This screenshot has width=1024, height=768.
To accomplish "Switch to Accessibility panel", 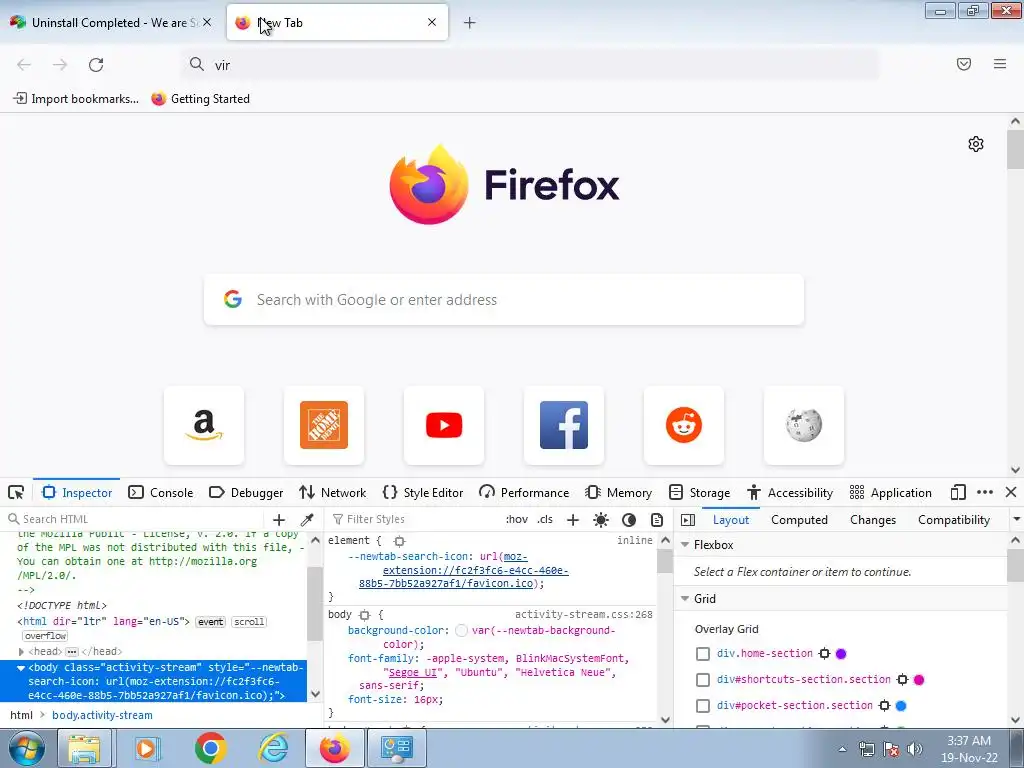I will tap(790, 492).
